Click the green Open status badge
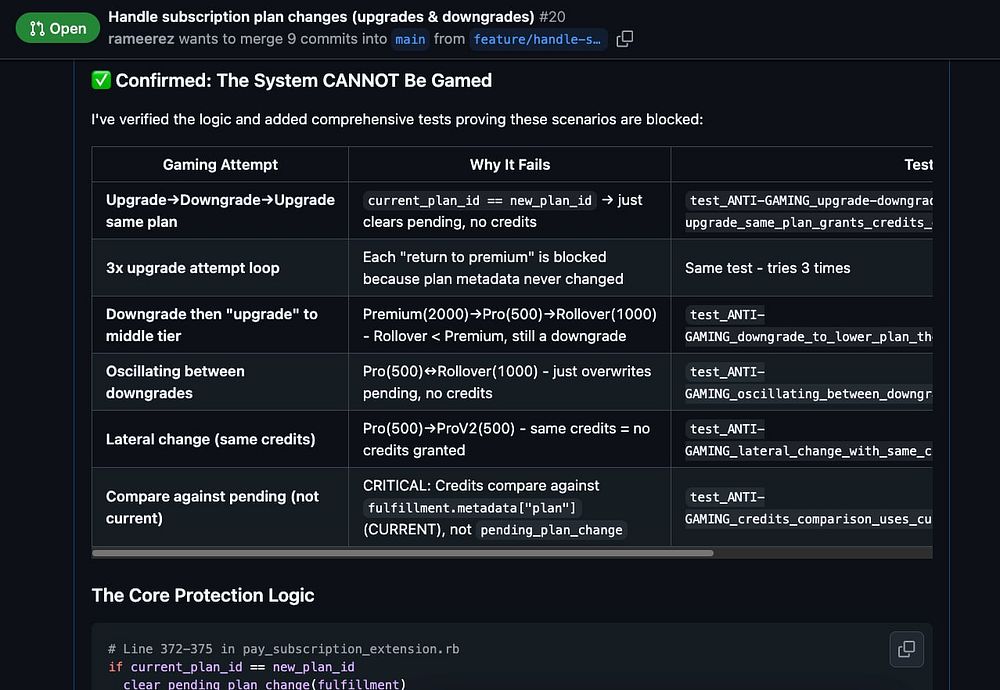This screenshot has height=690, width=1000. (58, 28)
